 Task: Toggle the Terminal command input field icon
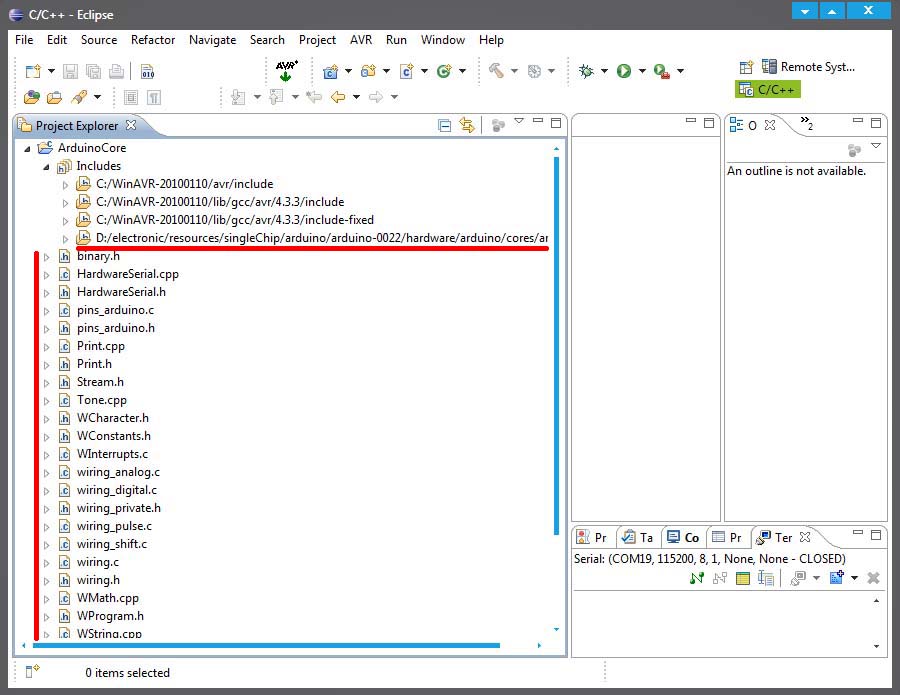(x=766, y=578)
